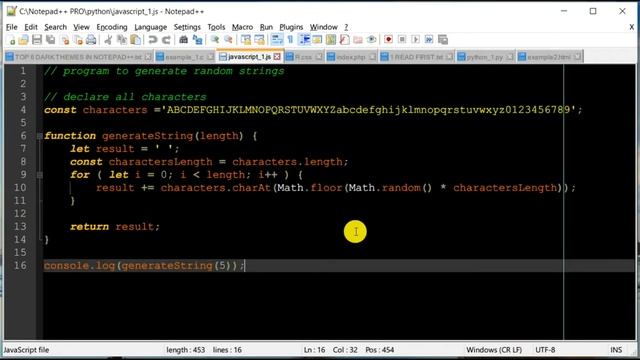Open the Tools menu
640x360 pixels.
[216, 27]
